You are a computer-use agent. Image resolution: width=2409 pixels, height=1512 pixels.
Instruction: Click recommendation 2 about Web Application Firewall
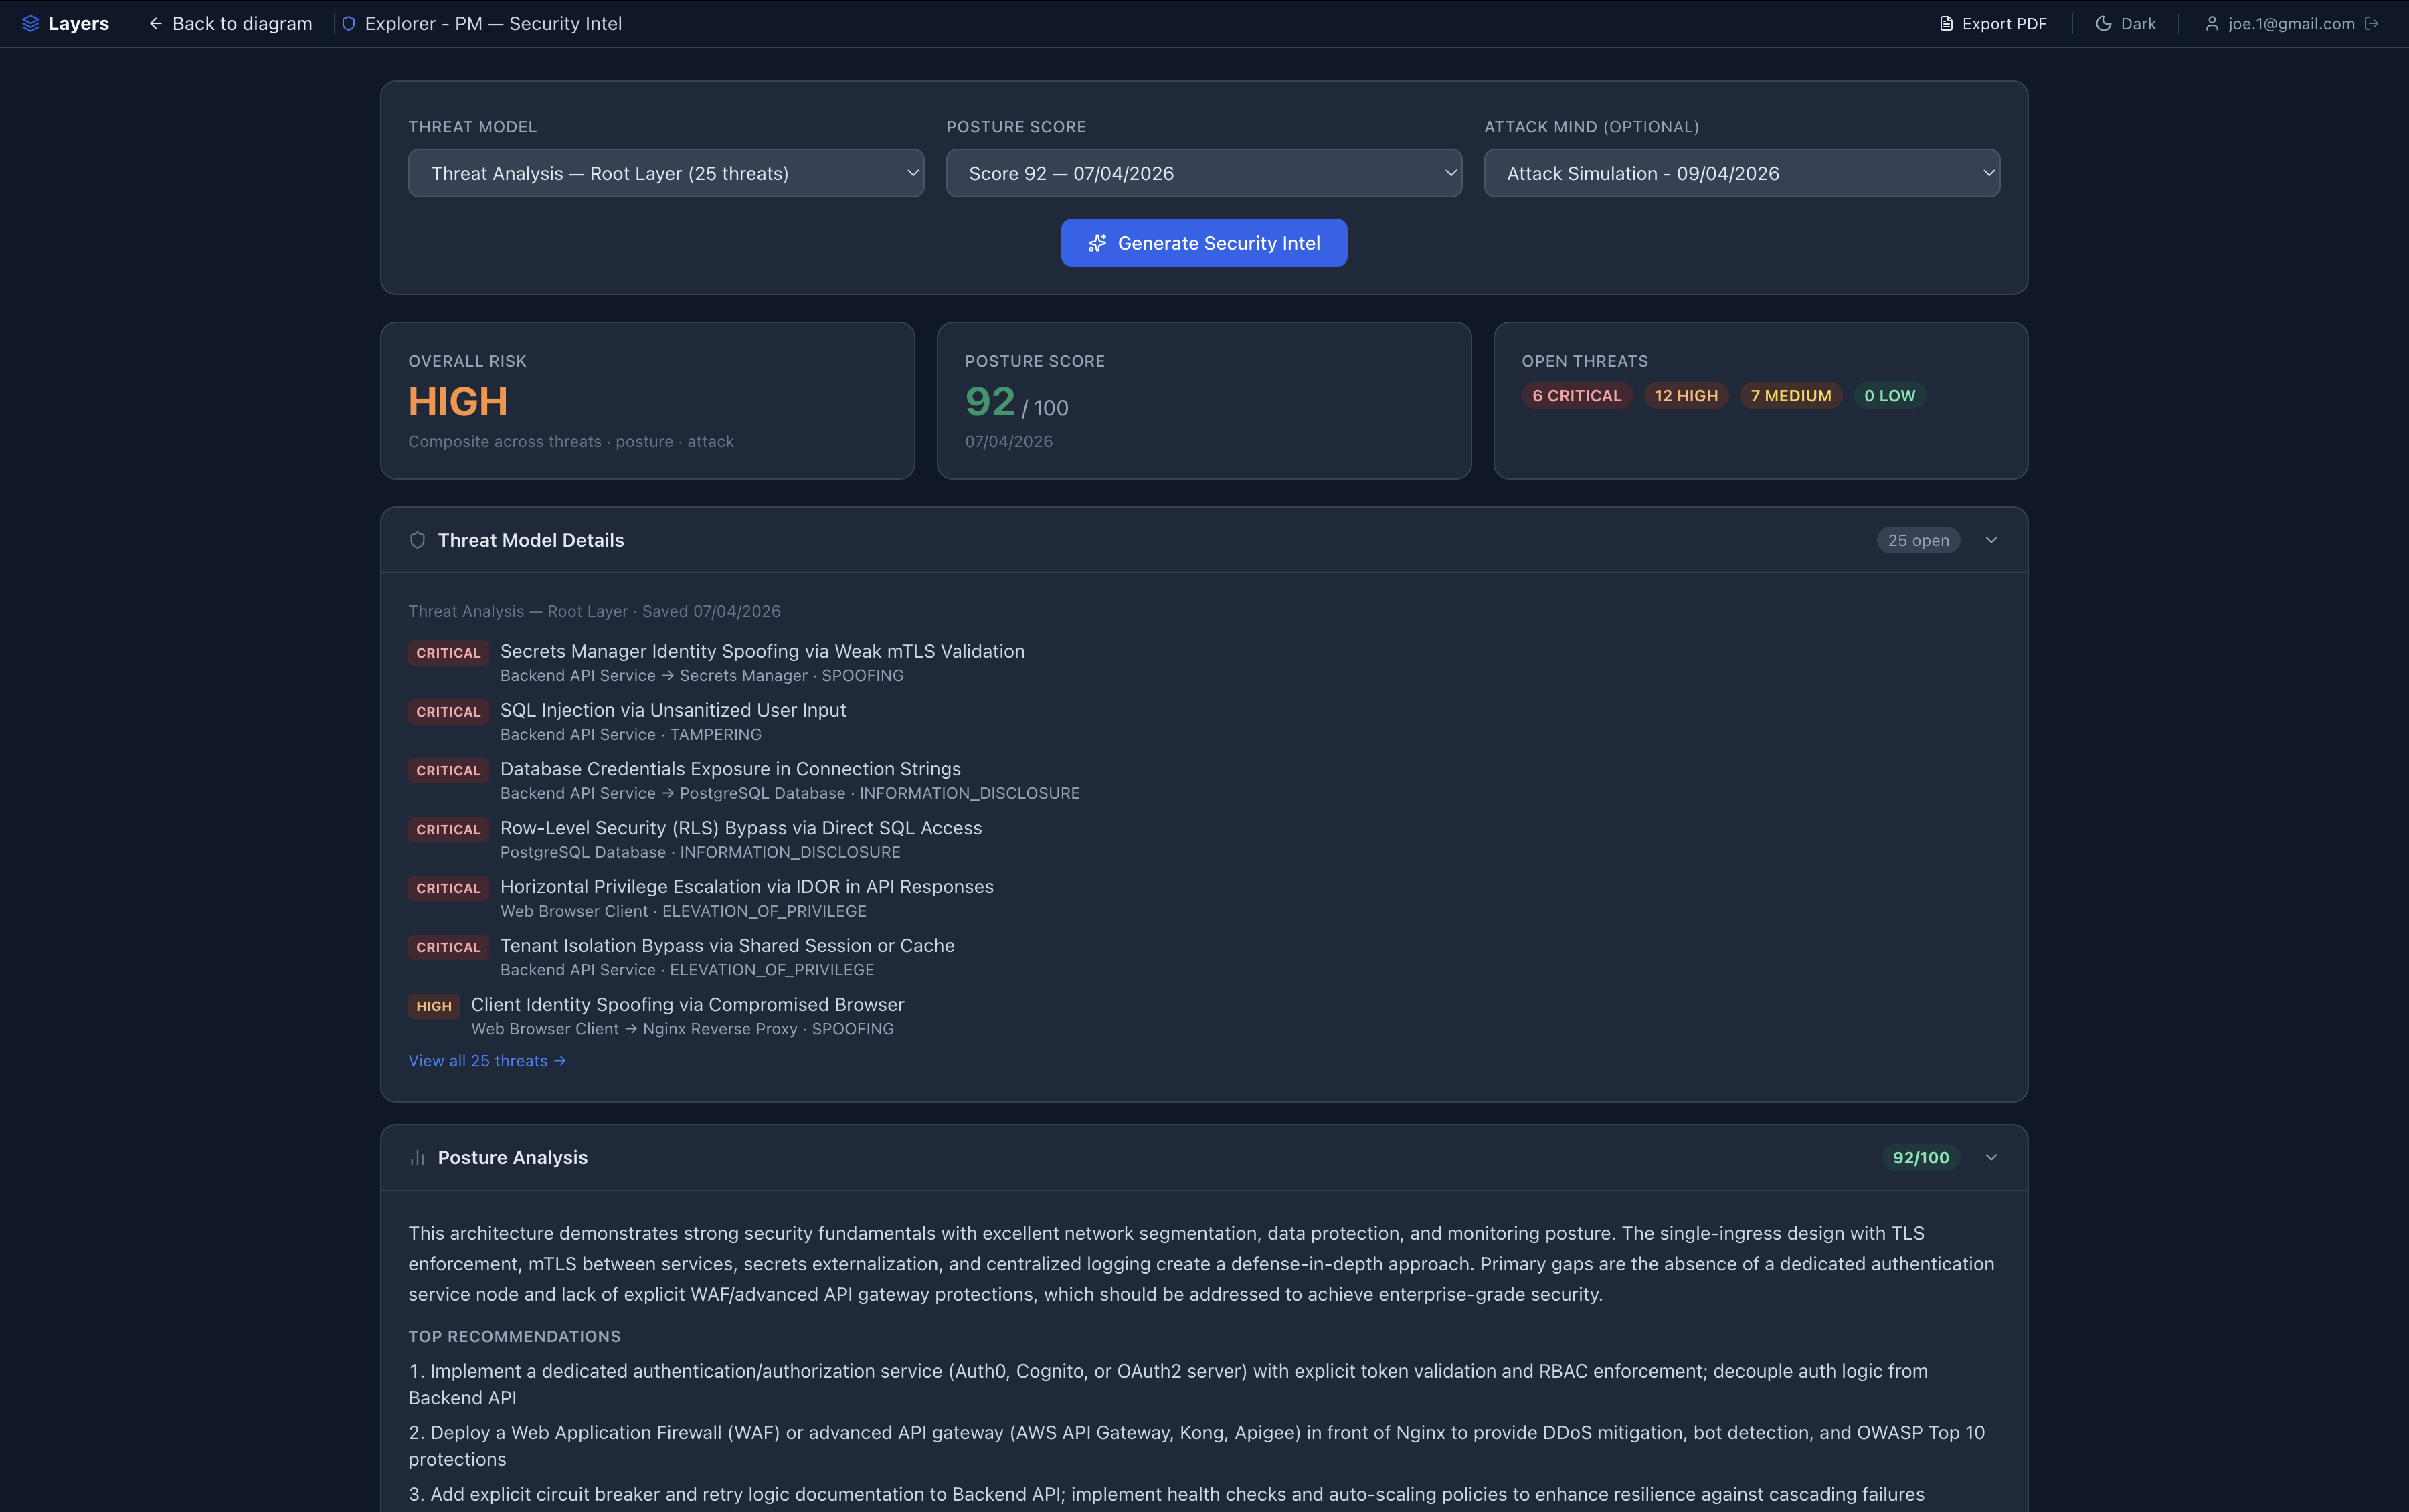click(x=1196, y=1446)
